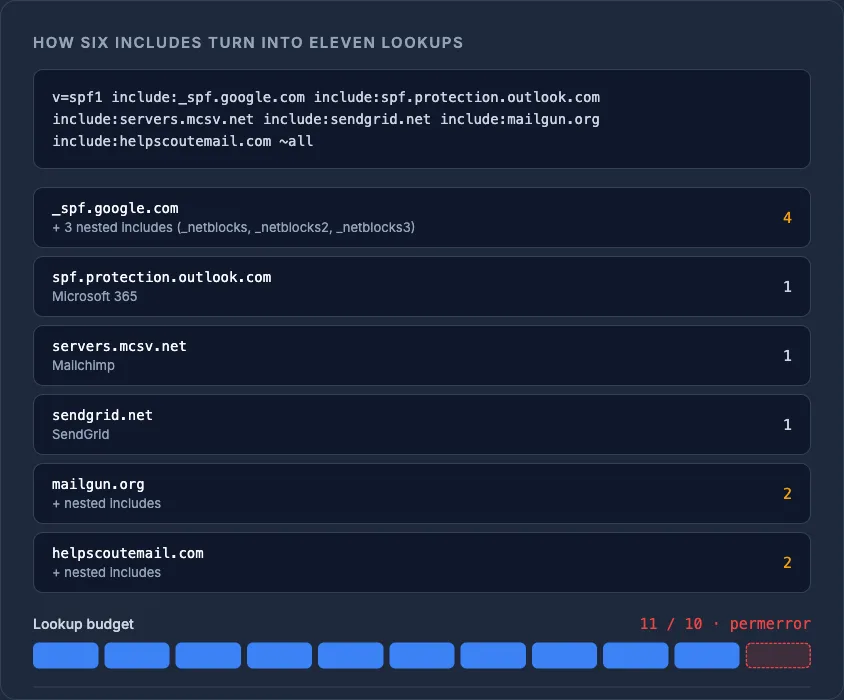This screenshot has height=700, width=844.
Task: Select the servers.mcsv.net row title
Action: tap(119, 346)
